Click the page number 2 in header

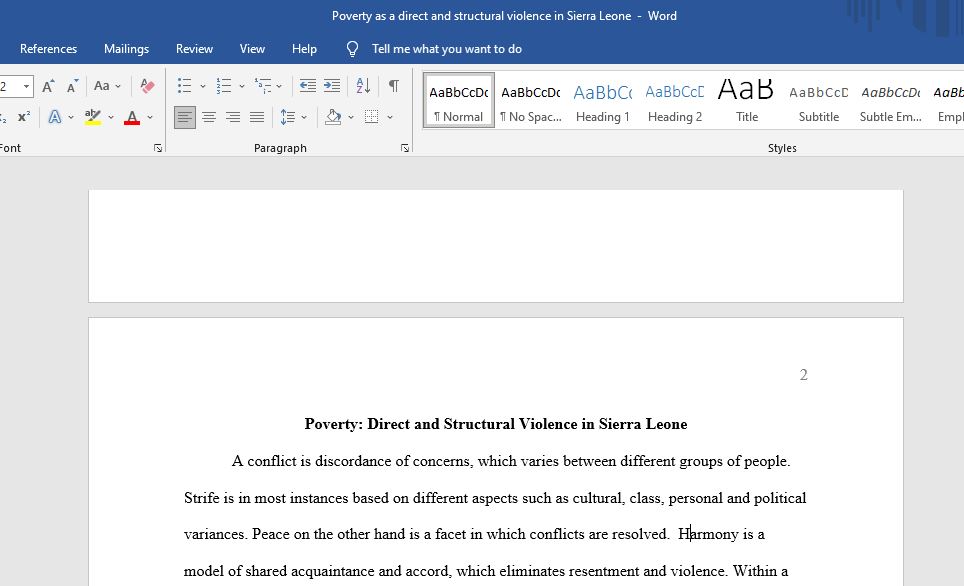pyautogui.click(x=804, y=375)
